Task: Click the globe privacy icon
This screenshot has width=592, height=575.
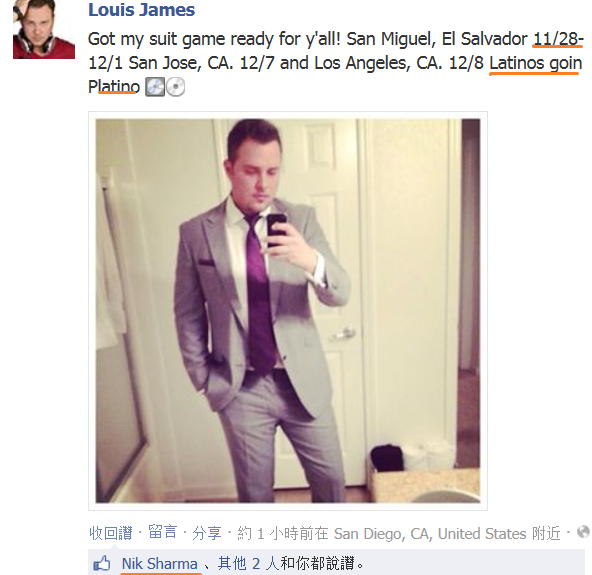Action: coord(583,532)
